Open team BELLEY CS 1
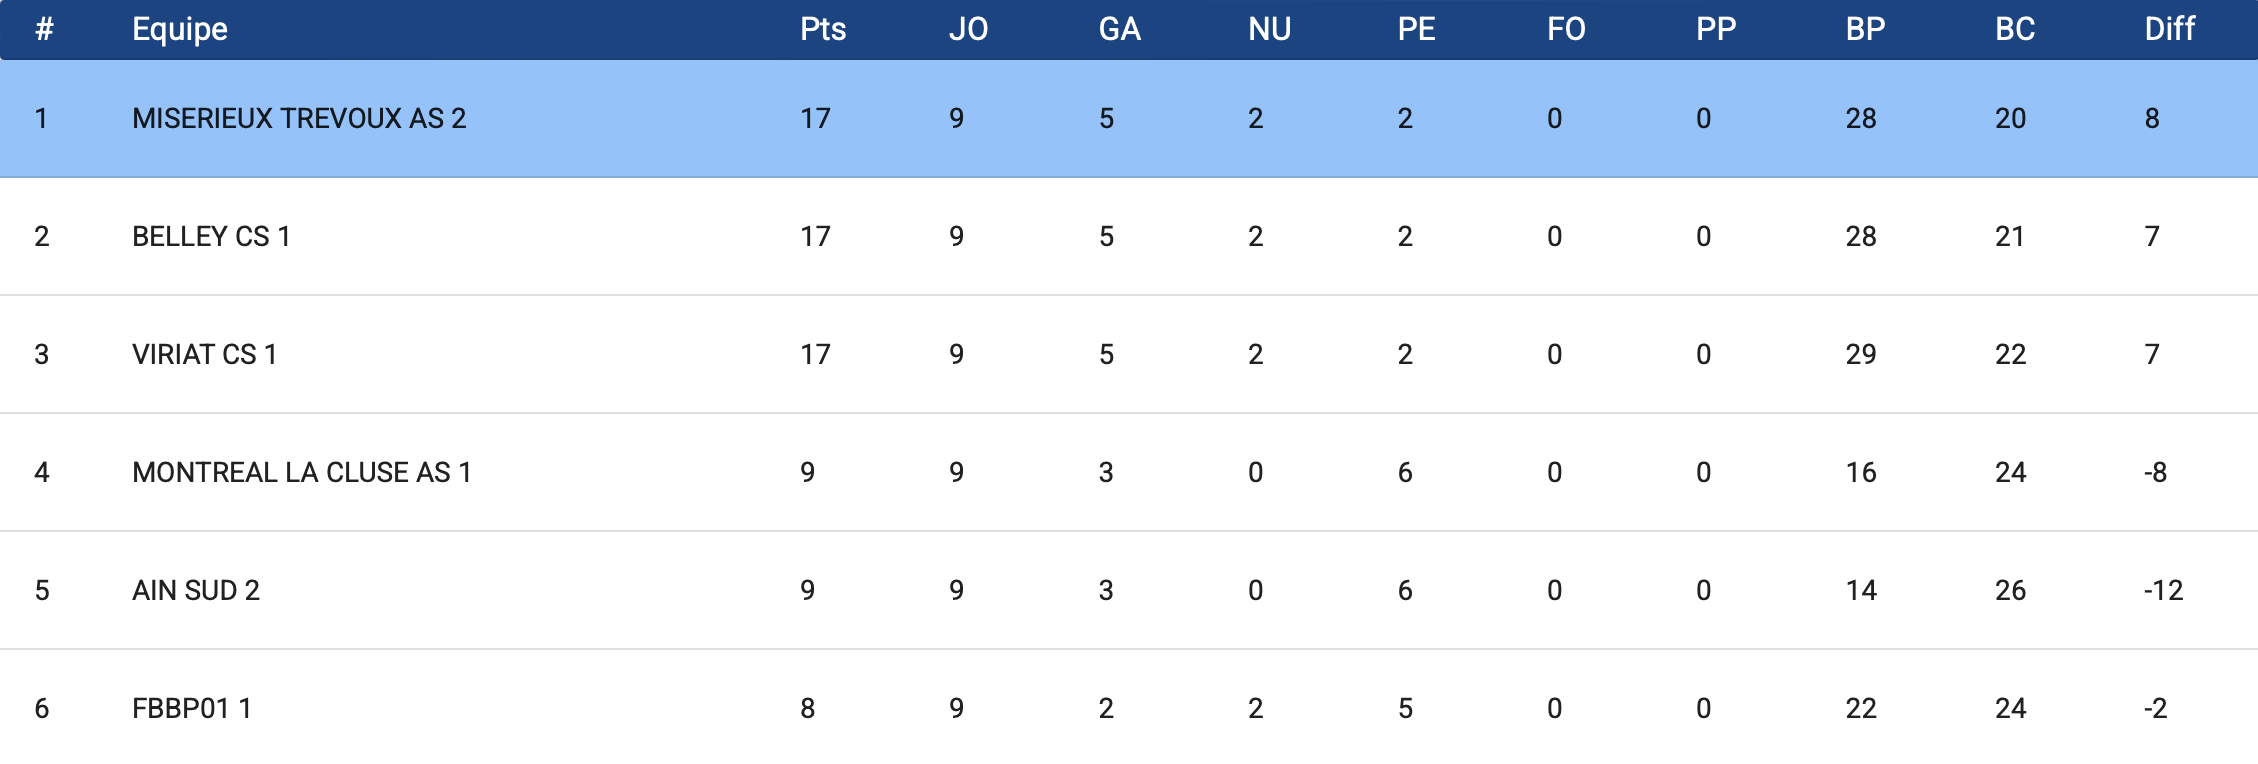Screen dimensions: 2258x764 pos(211,236)
